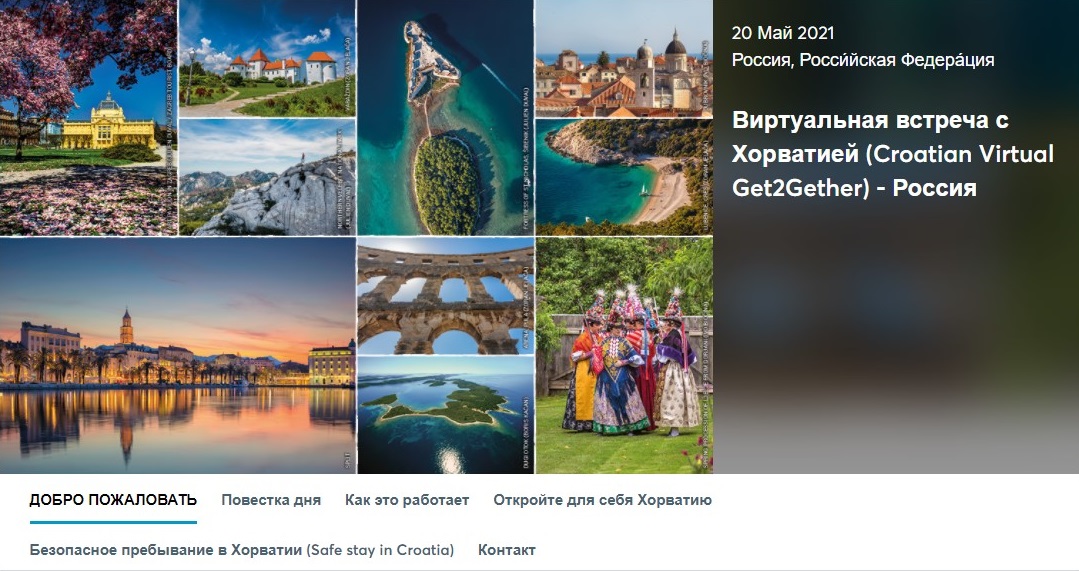Select the turquoise bay beach photo
This screenshot has width=1079, height=571.
coord(624,177)
